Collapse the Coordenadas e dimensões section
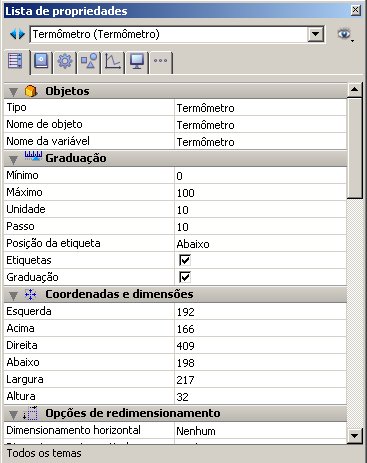Image resolution: width=367 pixels, height=463 pixels. tap(13, 296)
